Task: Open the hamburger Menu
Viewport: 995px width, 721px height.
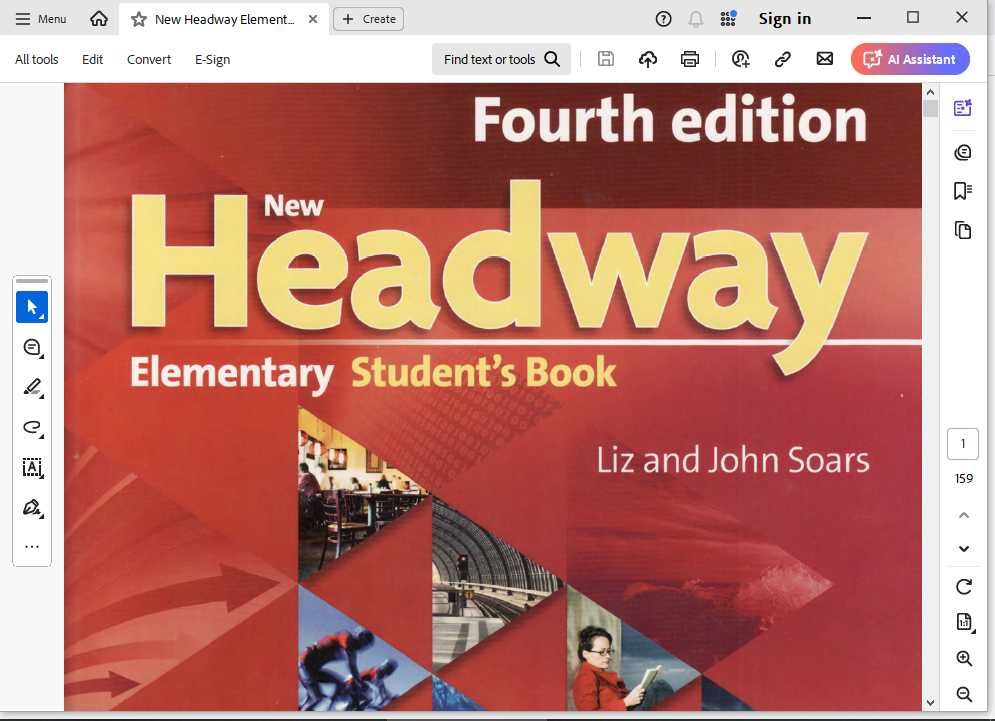Action: point(41,19)
